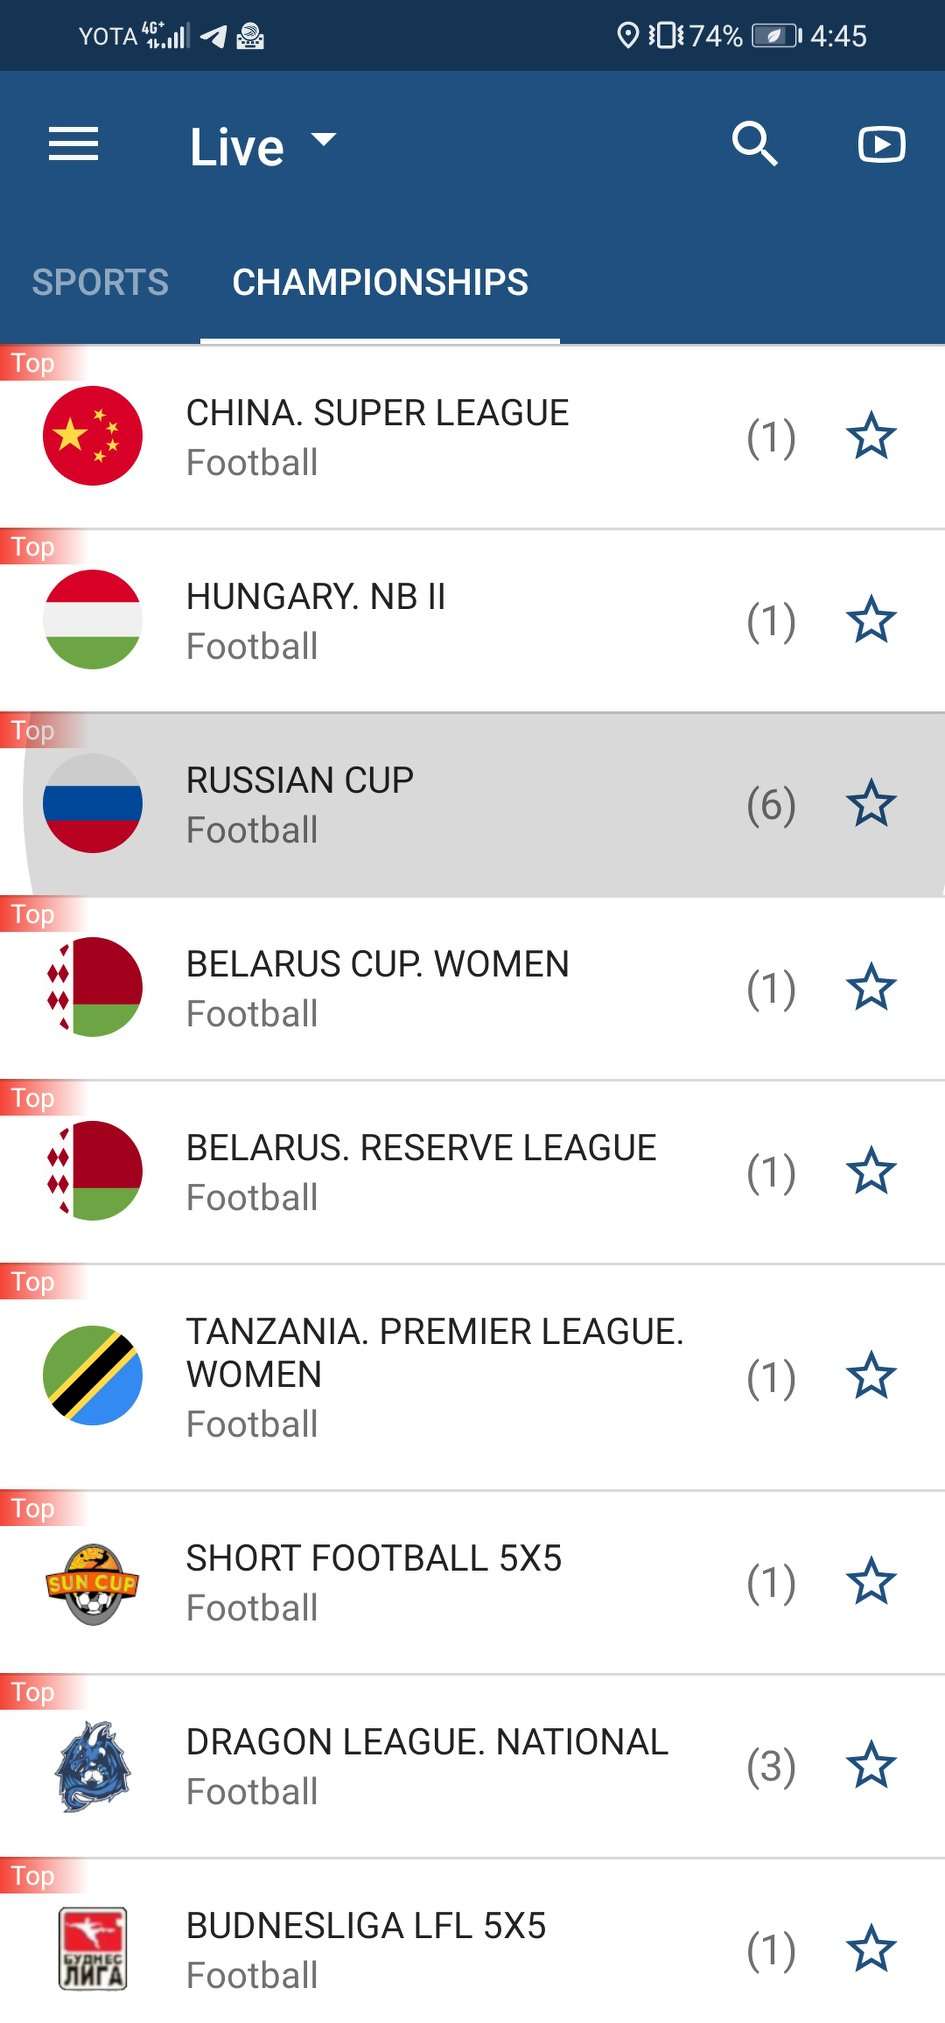945x2023 pixels.
Task: Expand Russian Cup match count (6)
Action: [771, 805]
